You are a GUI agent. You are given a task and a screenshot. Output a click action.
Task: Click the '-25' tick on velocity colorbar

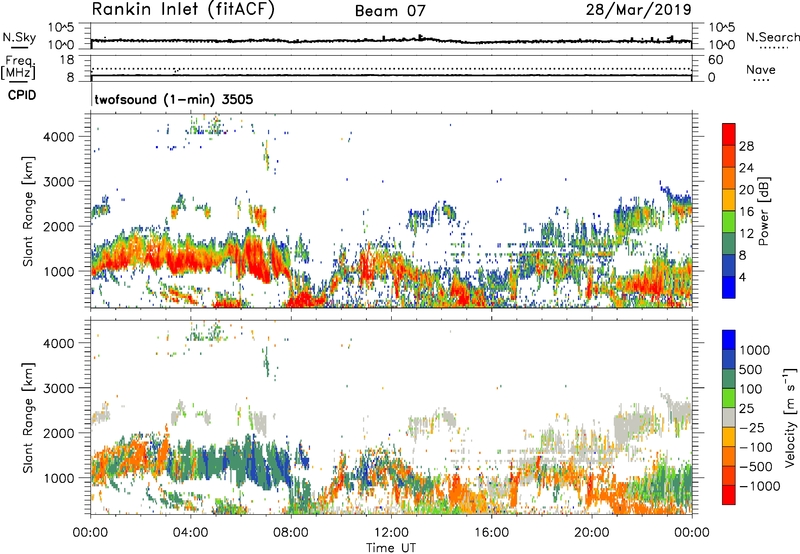point(752,428)
